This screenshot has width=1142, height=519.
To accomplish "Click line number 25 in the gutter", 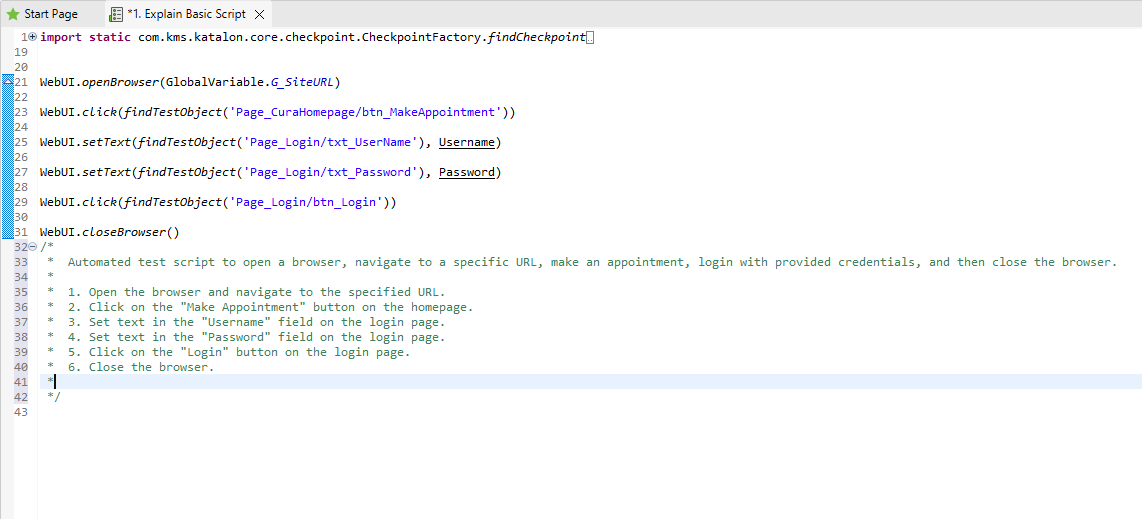I will point(20,142).
